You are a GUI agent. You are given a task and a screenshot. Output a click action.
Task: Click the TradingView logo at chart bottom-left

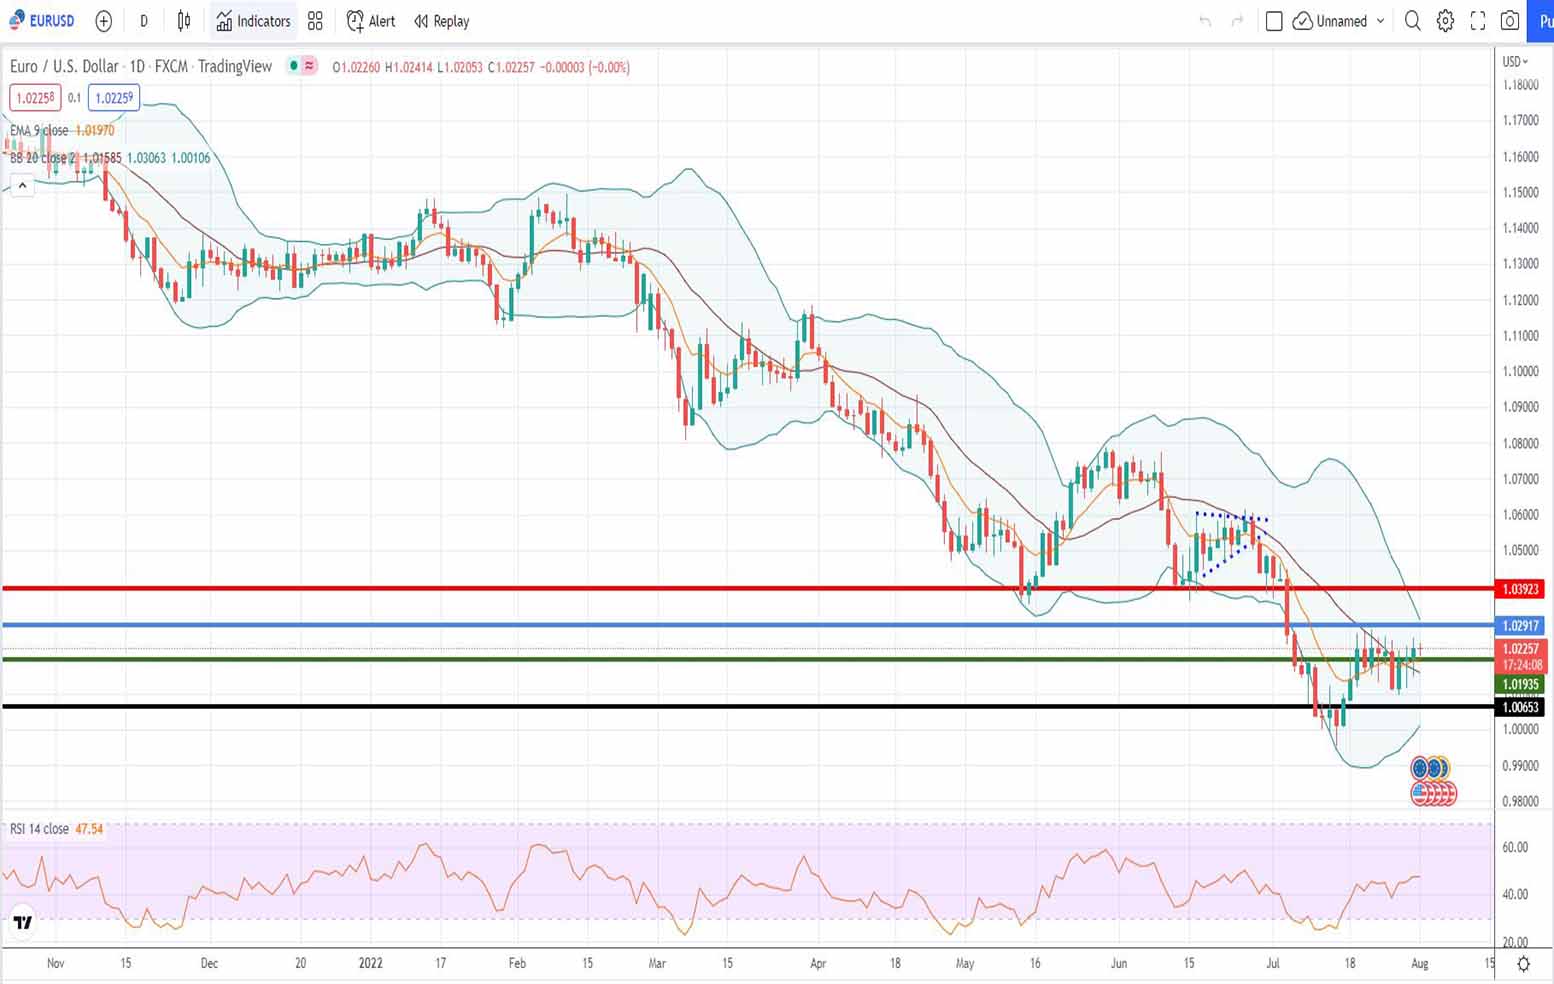click(x=22, y=922)
